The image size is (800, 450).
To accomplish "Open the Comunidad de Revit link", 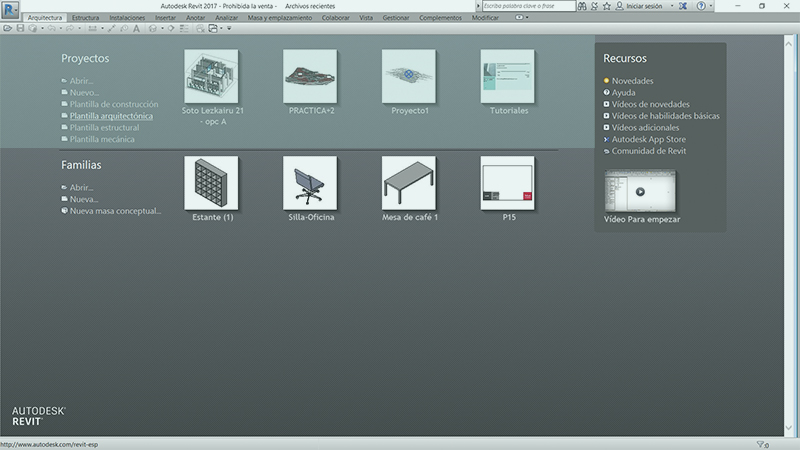I will coord(648,151).
